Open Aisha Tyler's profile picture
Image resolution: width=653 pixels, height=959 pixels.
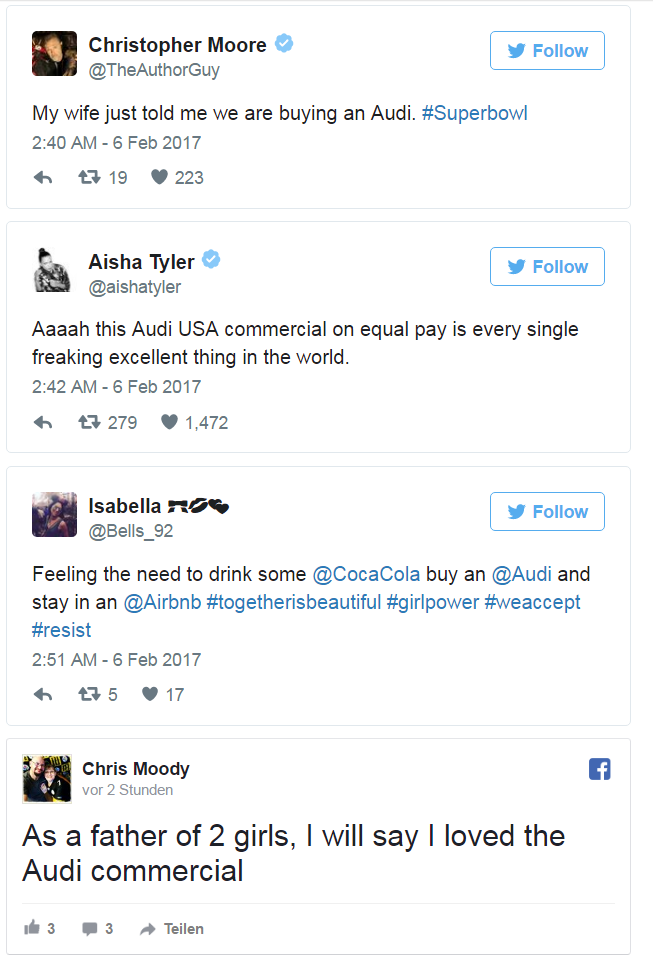(x=51, y=270)
